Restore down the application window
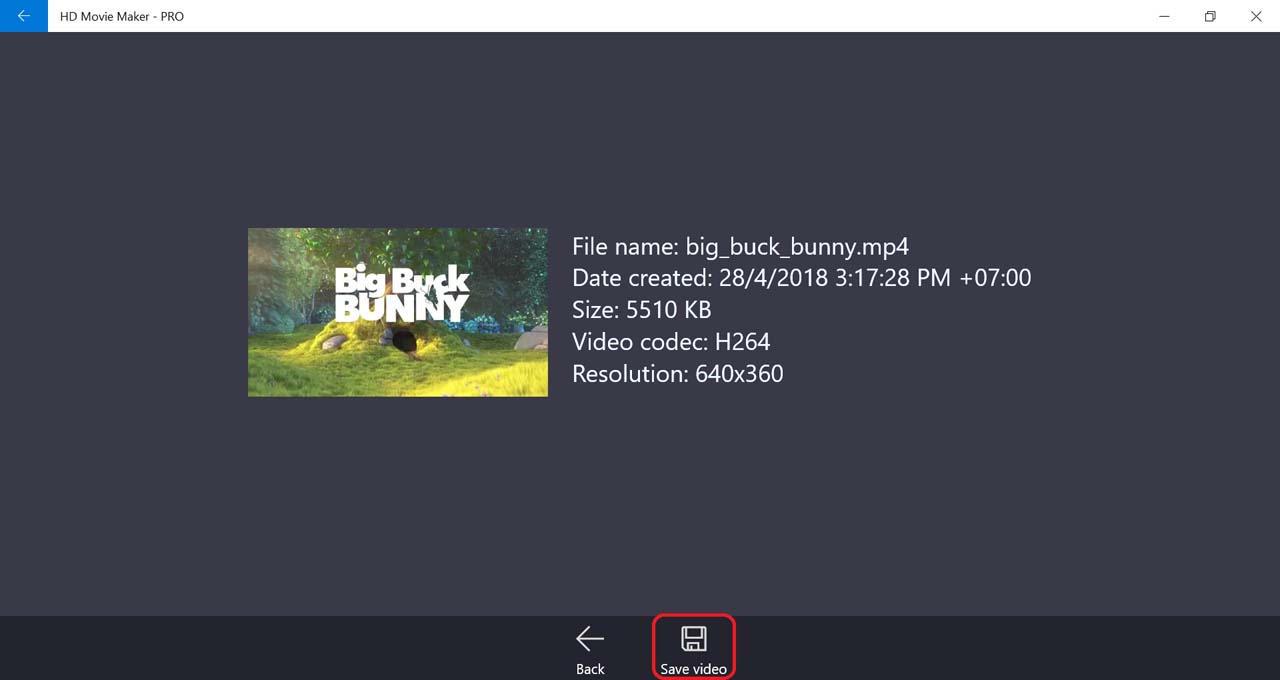The height and width of the screenshot is (680, 1280). coord(1210,16)
